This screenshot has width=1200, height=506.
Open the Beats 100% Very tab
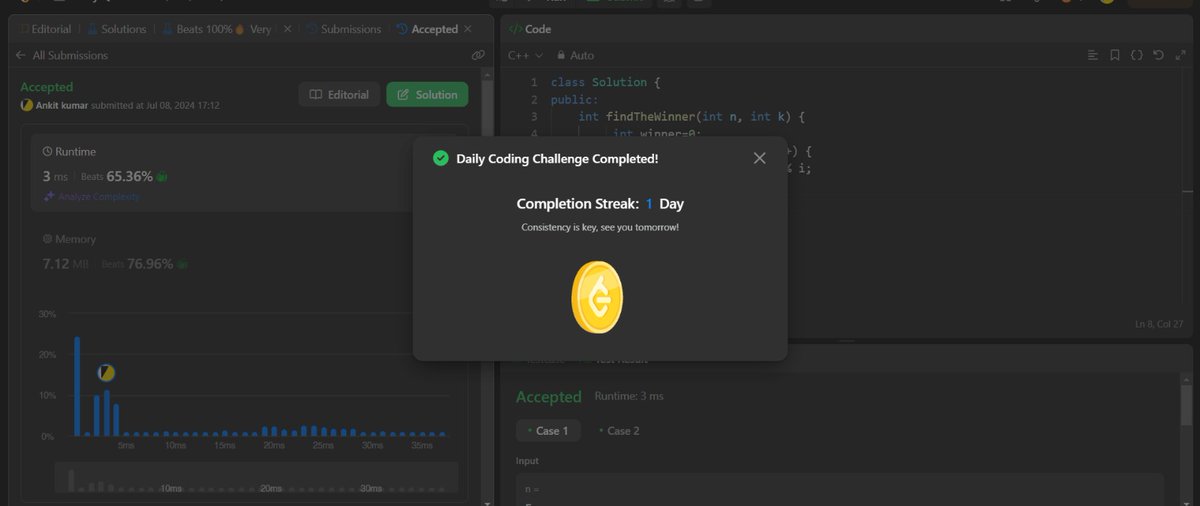tap(216, 29)
